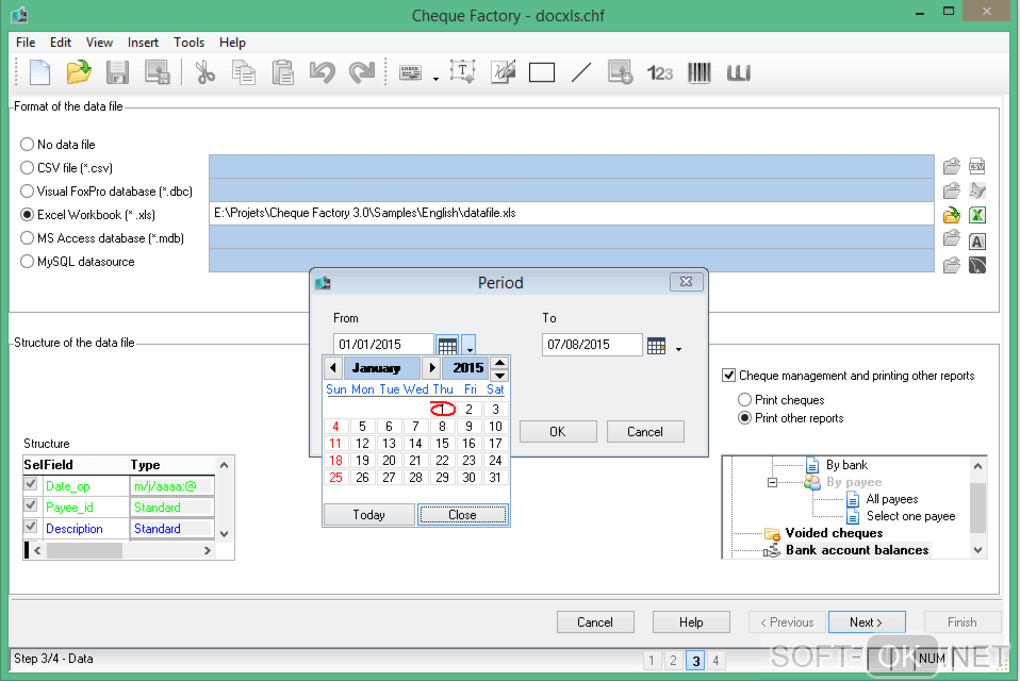The height and width of the screenshot is (681, 1020).
Task: Click the CSV file icon at right
Action: click(x=977, y=166)
